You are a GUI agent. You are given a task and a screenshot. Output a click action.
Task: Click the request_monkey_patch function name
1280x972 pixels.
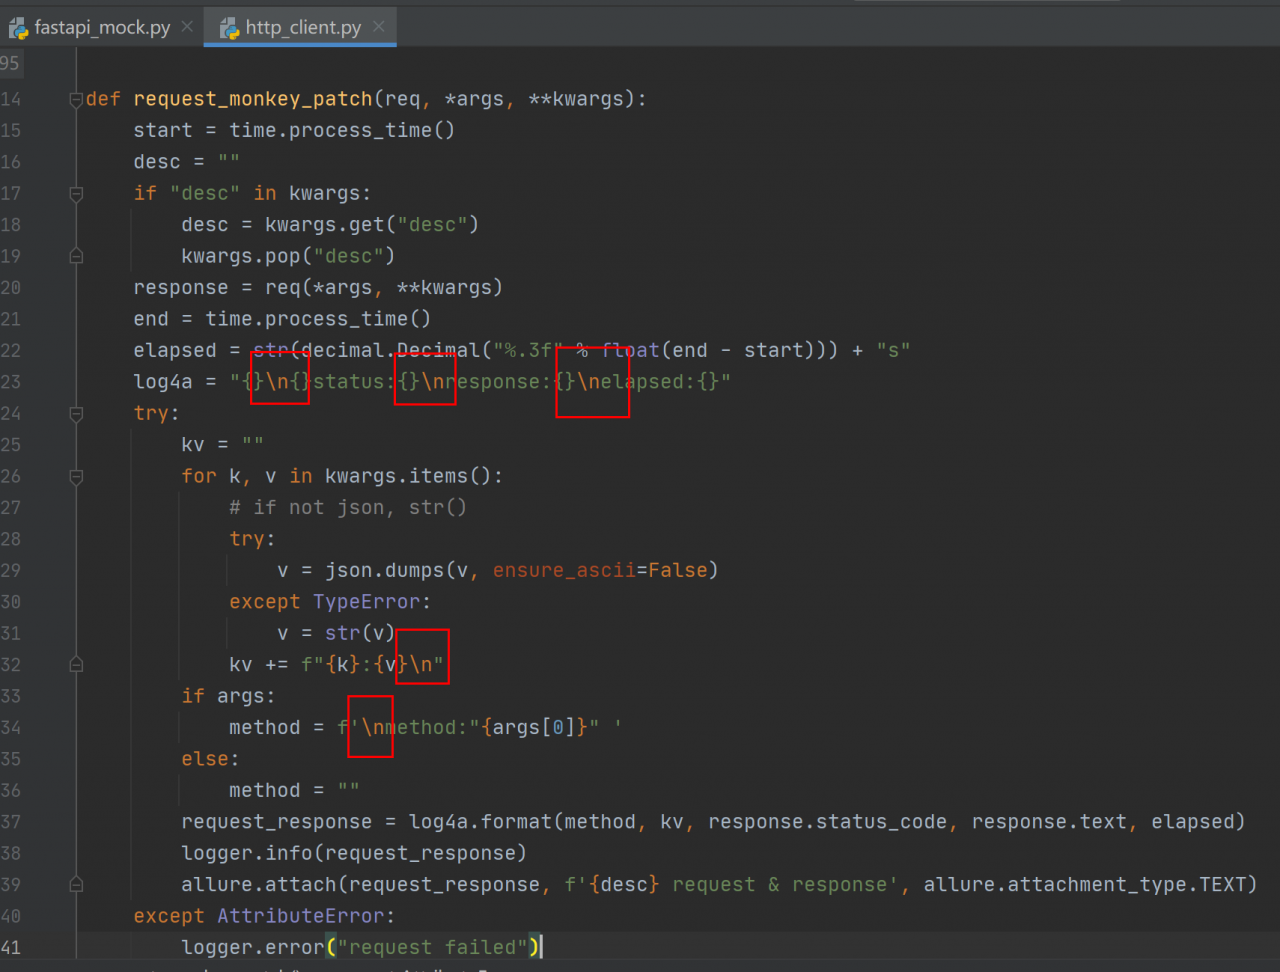(253, 99)
